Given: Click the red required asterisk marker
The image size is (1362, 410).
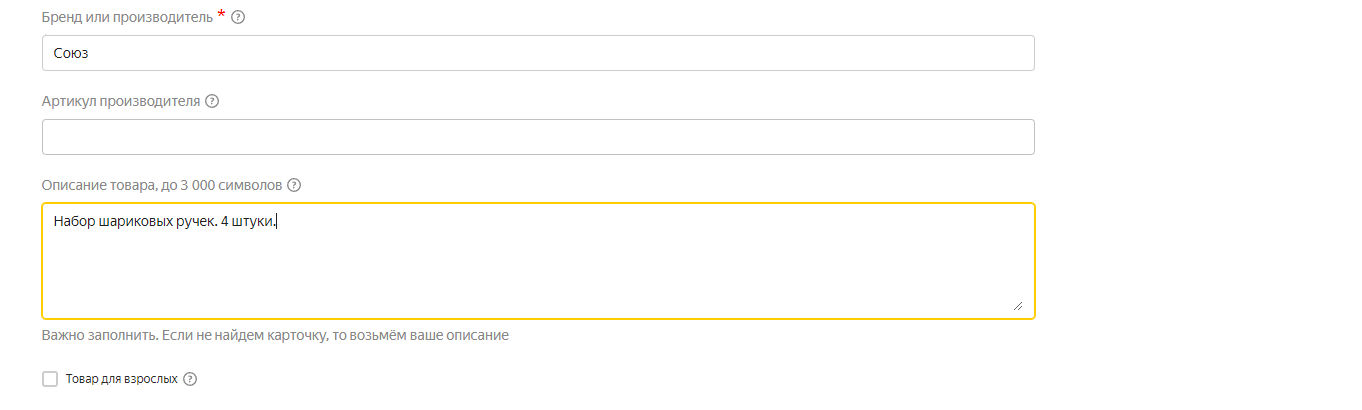Looking at the screenshot, I should coord(221,15).
